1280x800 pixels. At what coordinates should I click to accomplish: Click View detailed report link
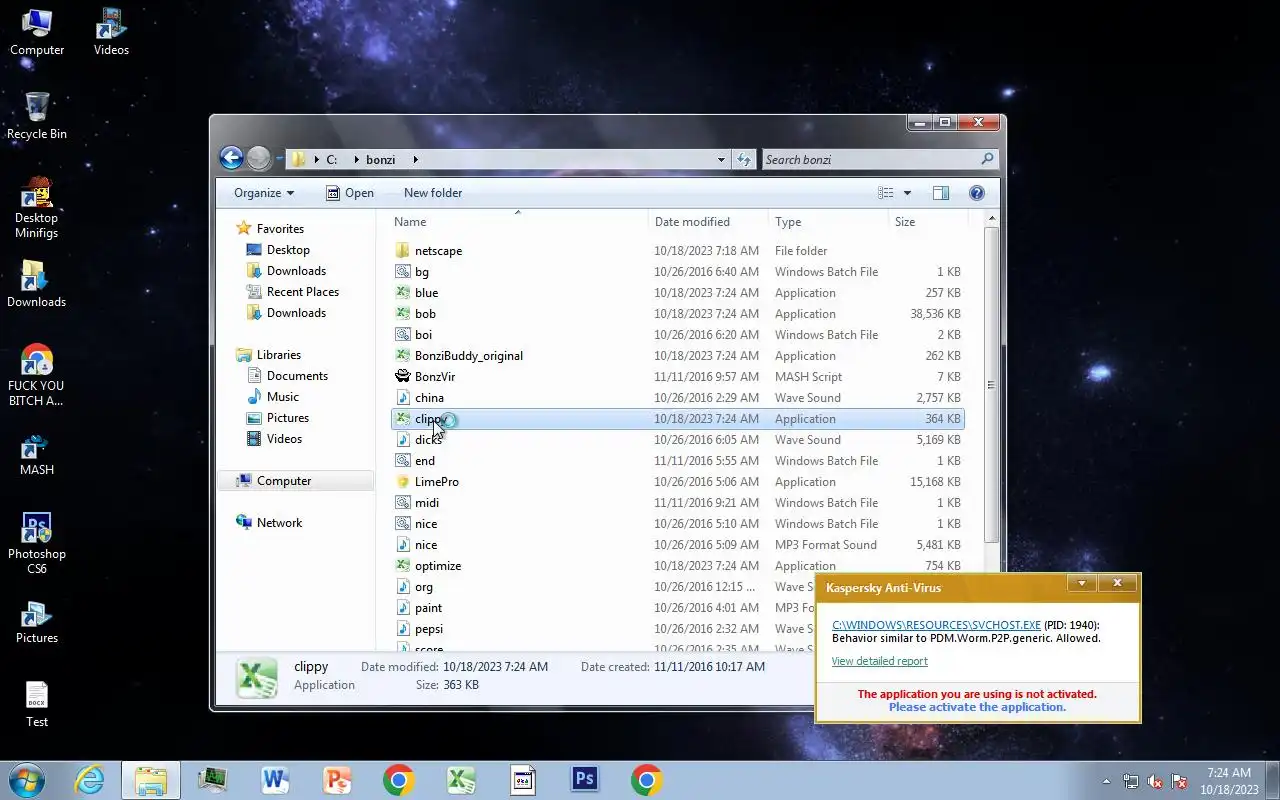(879, 661)
